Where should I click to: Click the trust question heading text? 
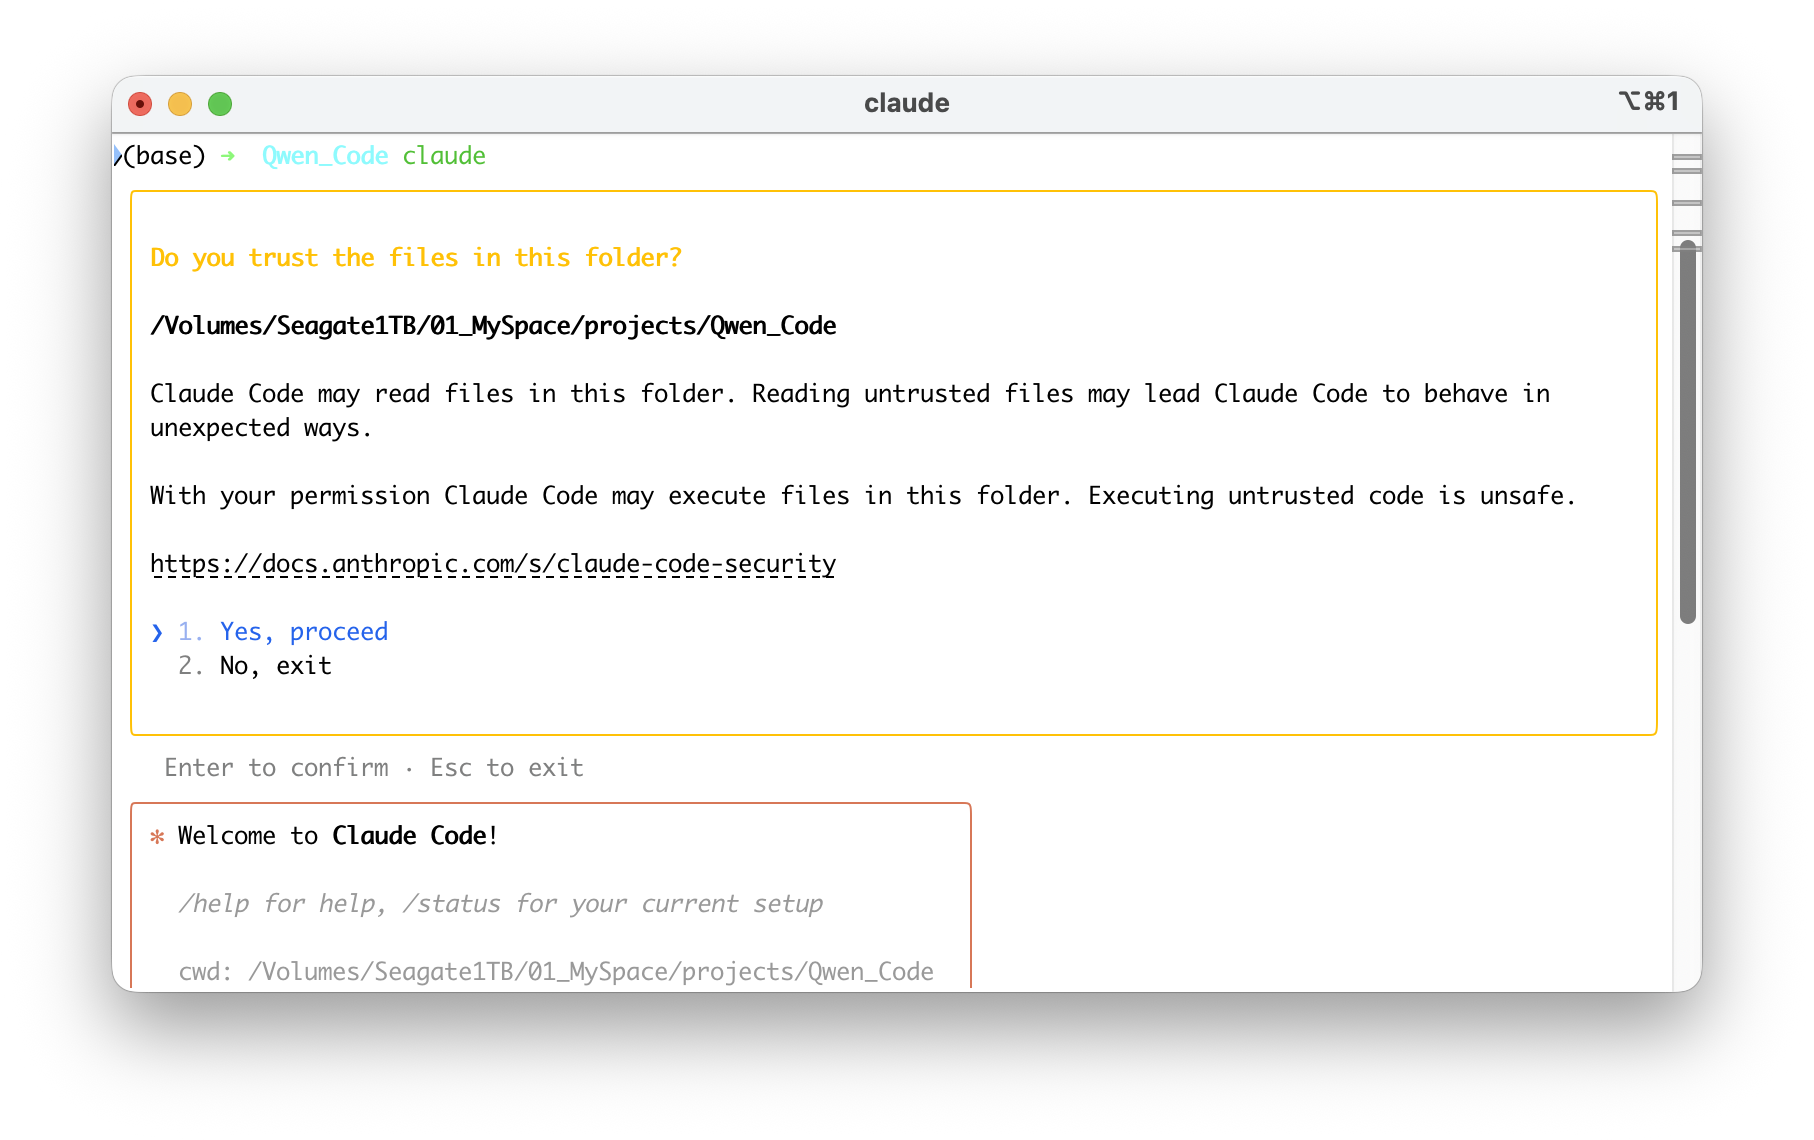416,257
